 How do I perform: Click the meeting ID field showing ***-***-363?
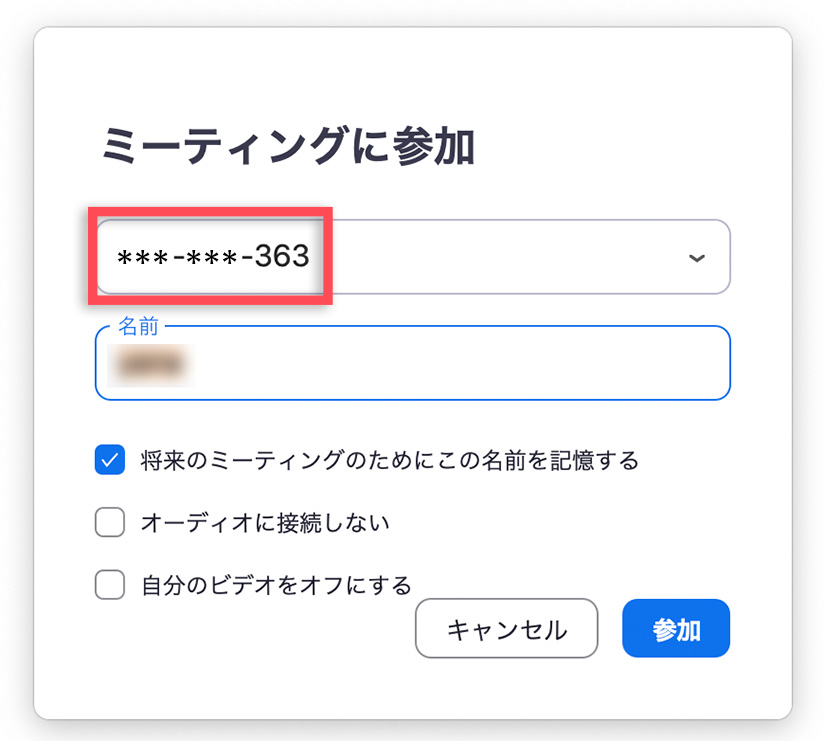(x=213, y=257)
